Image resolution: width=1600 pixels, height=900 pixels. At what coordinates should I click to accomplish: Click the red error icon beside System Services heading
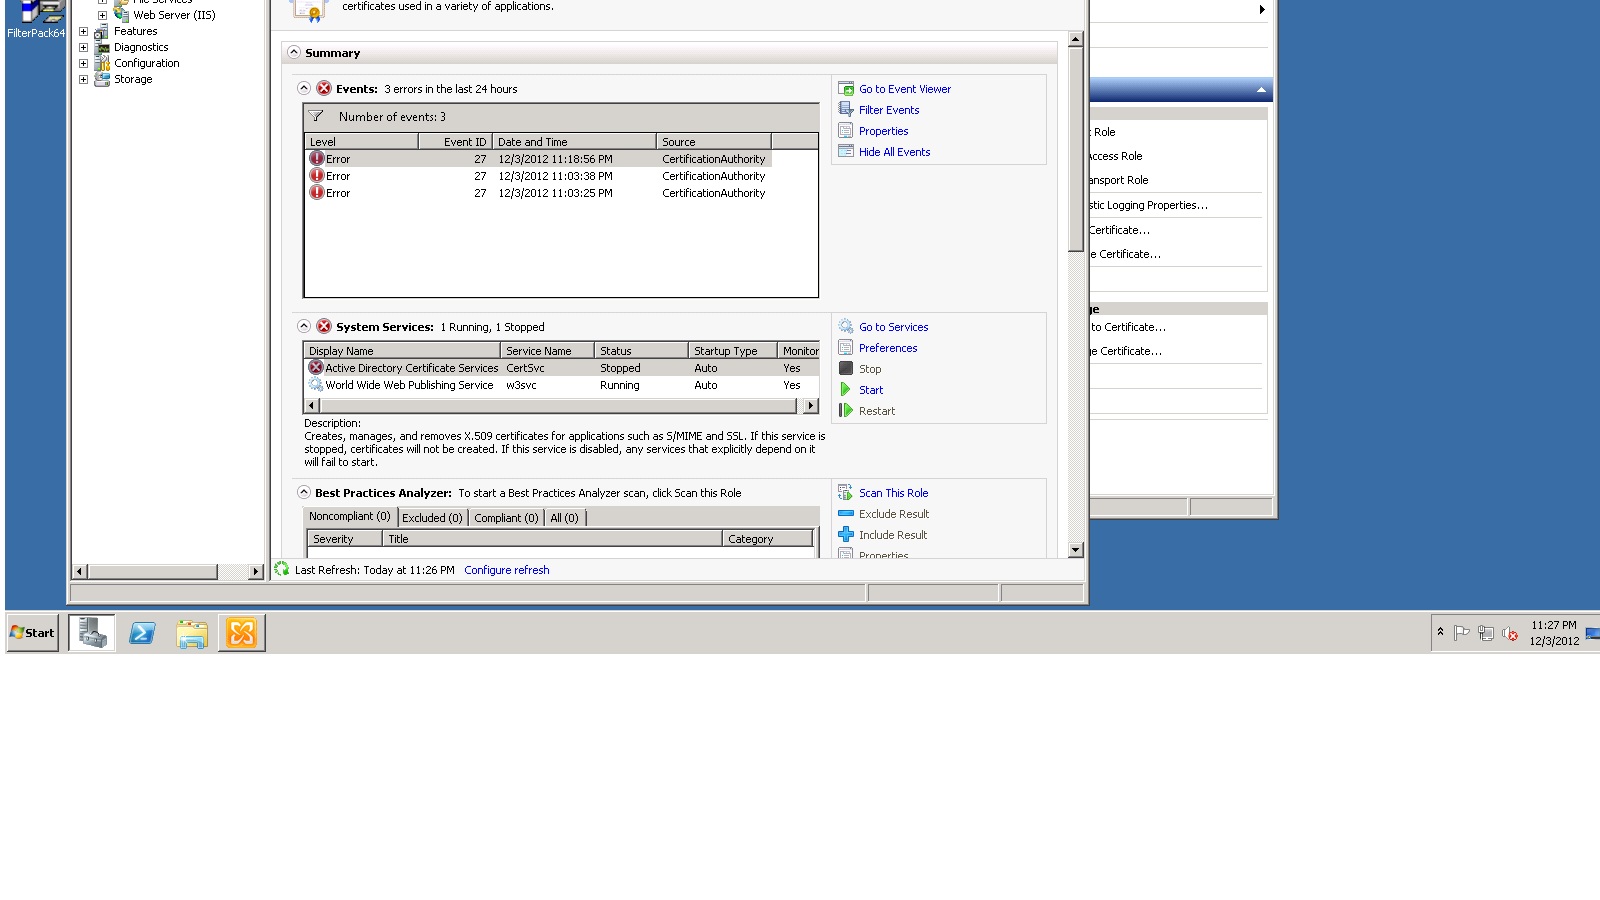pyautogui.click(x=324, y=327)
